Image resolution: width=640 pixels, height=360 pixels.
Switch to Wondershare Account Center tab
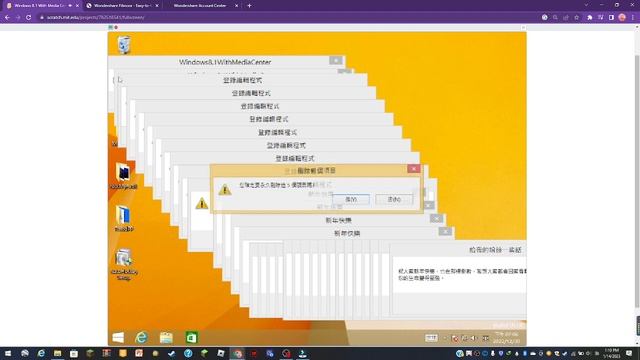coord(201,6)
